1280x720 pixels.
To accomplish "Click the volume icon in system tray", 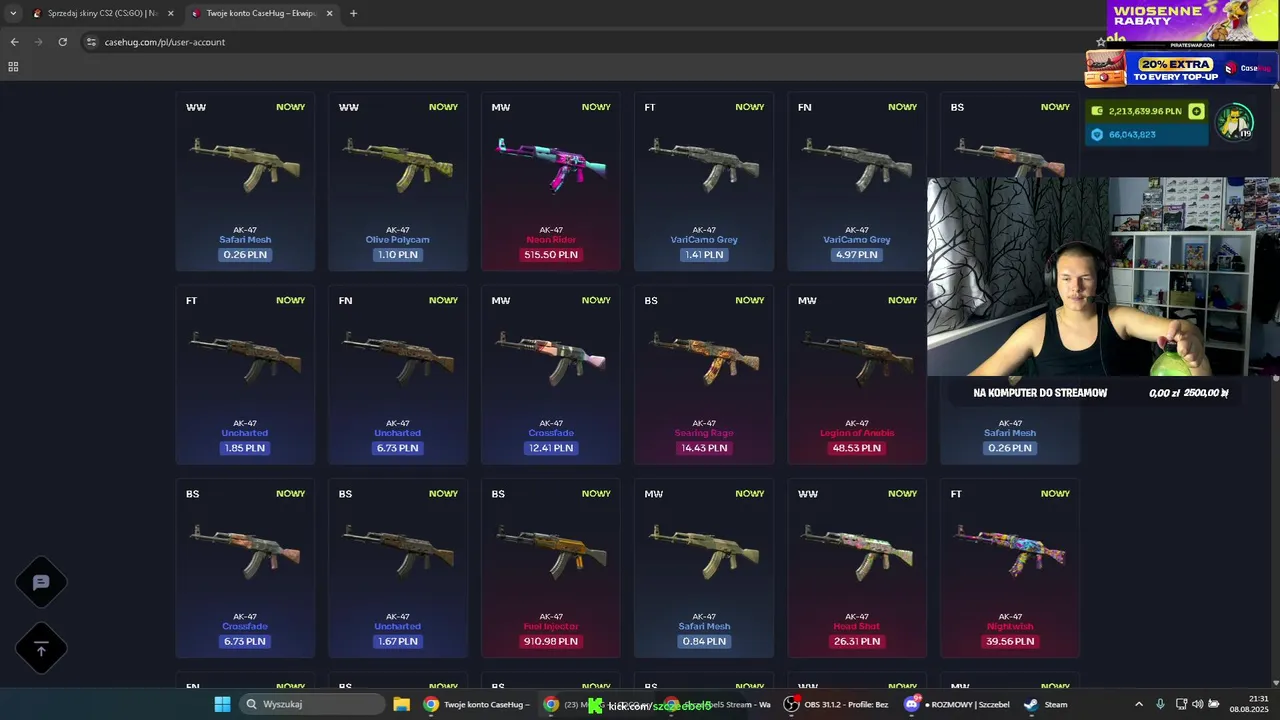I will [1198, 704].
